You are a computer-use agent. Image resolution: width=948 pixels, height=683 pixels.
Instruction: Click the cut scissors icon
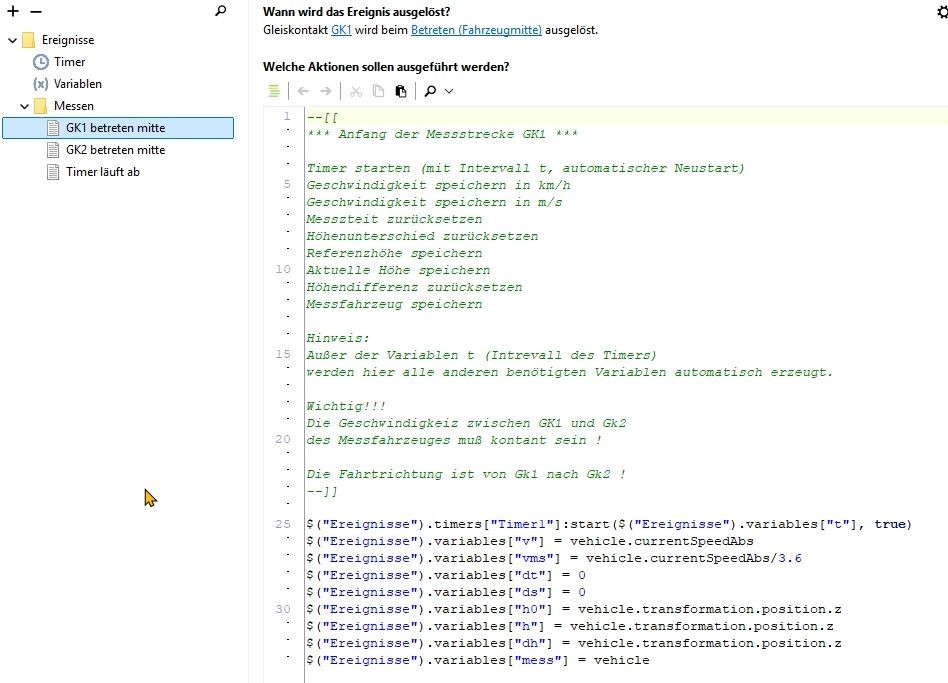click(356, 91)
